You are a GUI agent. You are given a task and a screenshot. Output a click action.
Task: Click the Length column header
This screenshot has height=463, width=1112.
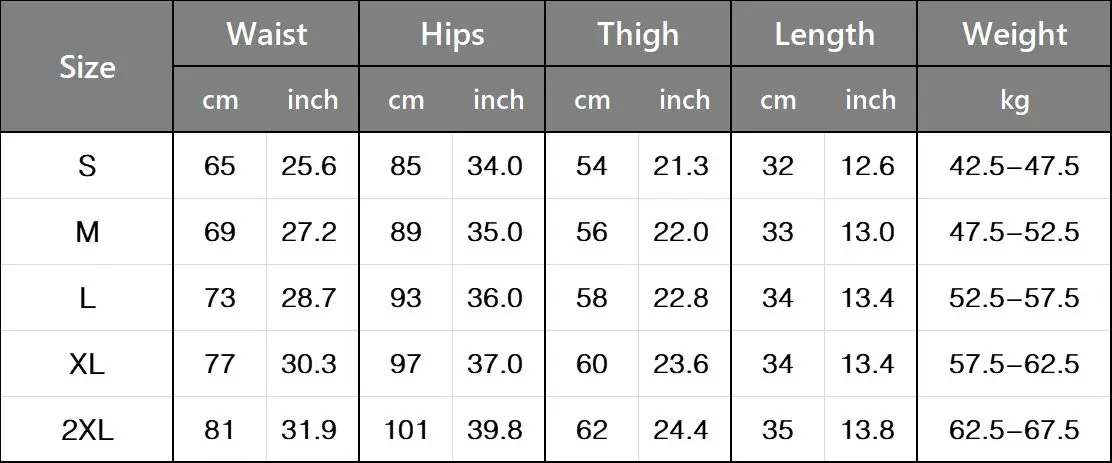click(823, 34)
